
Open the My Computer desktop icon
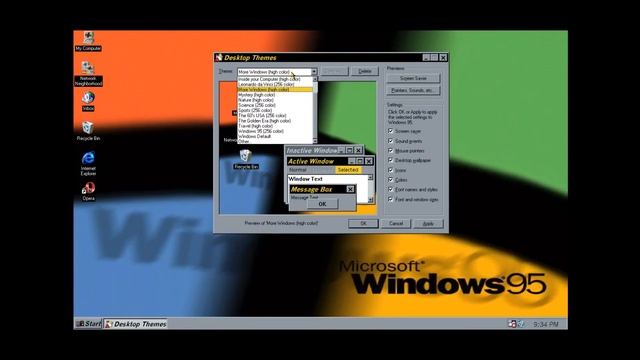[88, 41]
